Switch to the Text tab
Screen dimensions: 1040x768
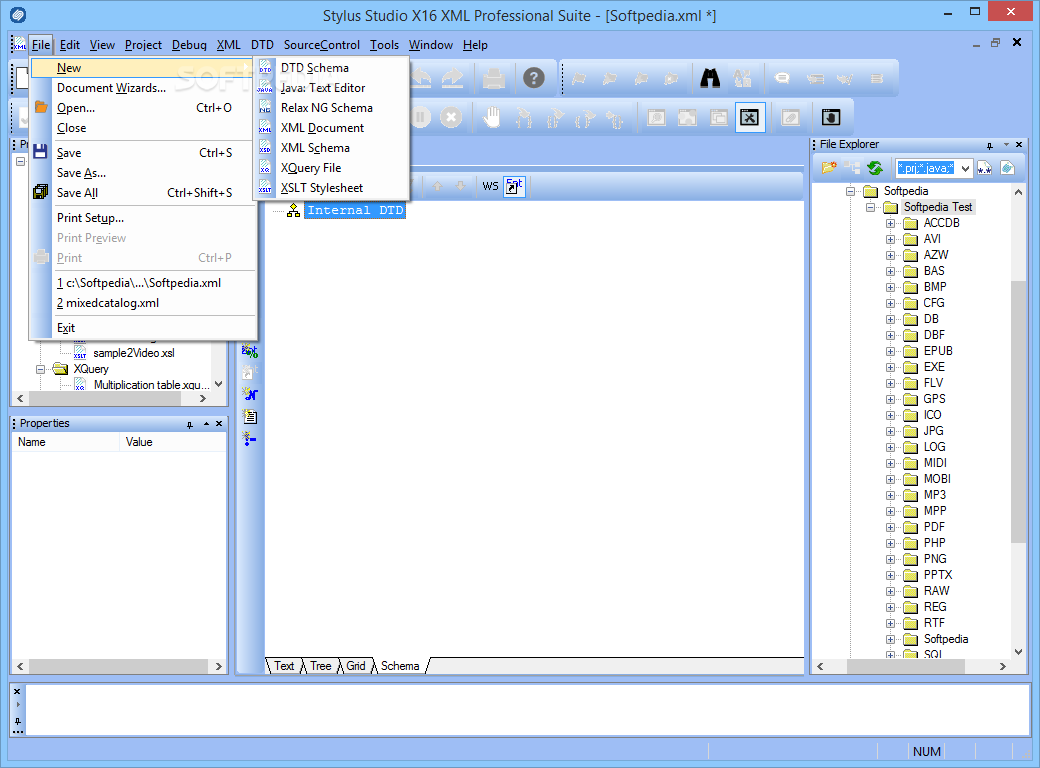(284, 666)
